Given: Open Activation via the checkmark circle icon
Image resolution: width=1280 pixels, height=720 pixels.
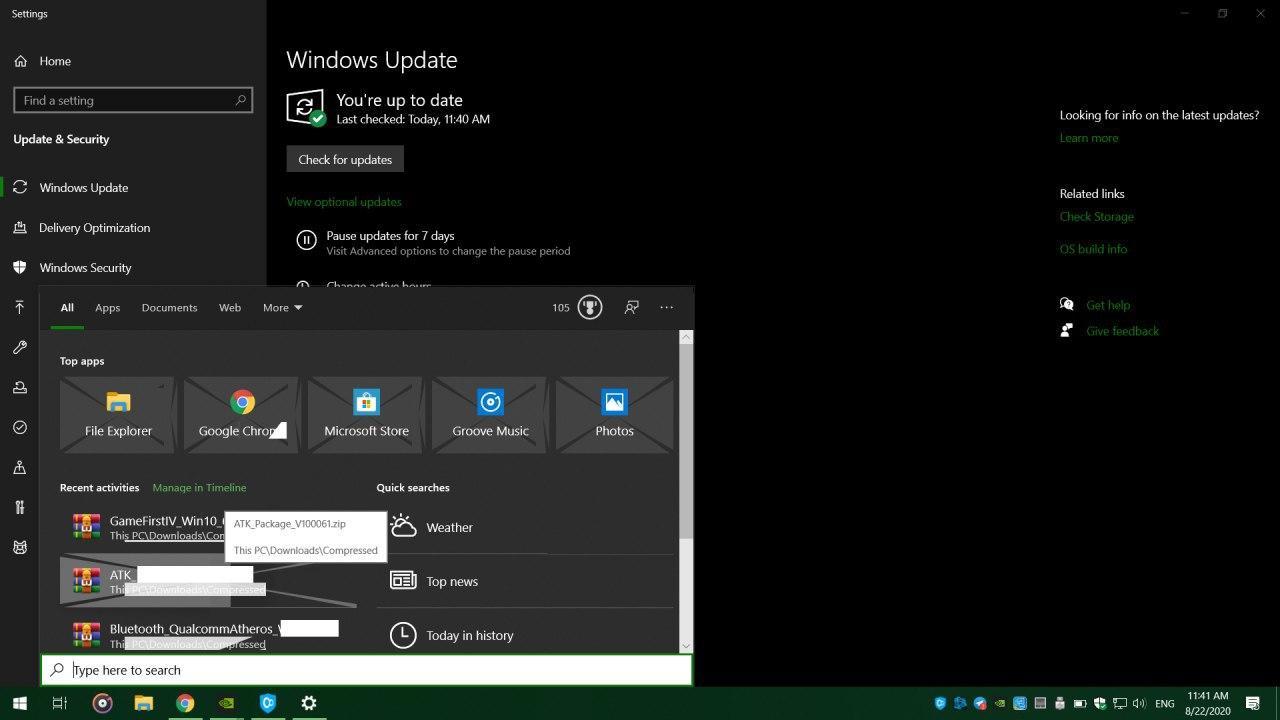Looking at the screenshot, I should 19,427.
